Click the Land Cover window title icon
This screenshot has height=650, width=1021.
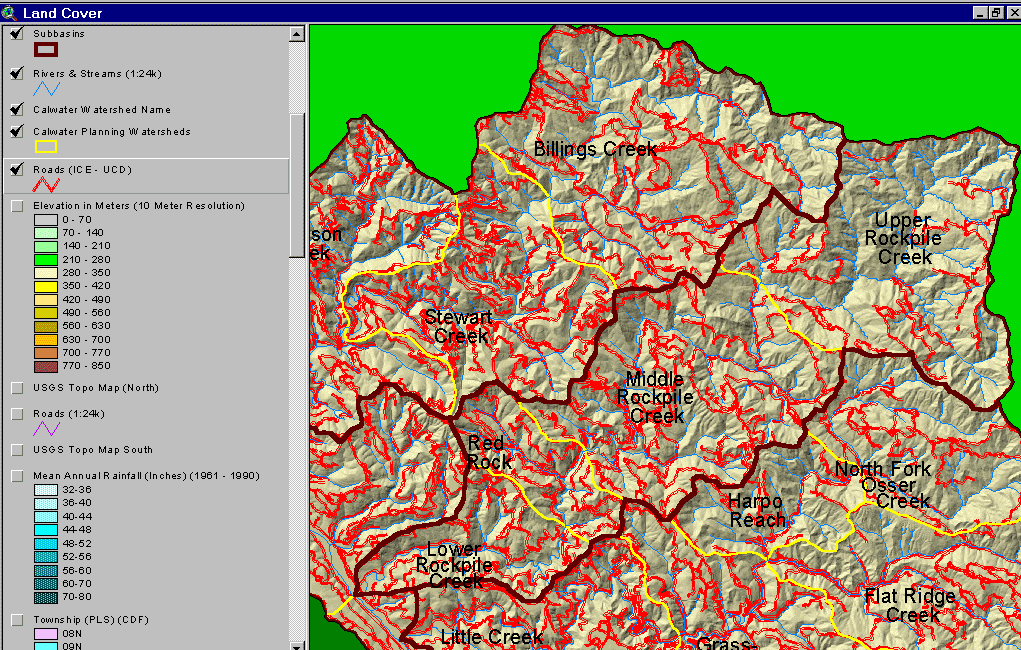coord(9,12)
